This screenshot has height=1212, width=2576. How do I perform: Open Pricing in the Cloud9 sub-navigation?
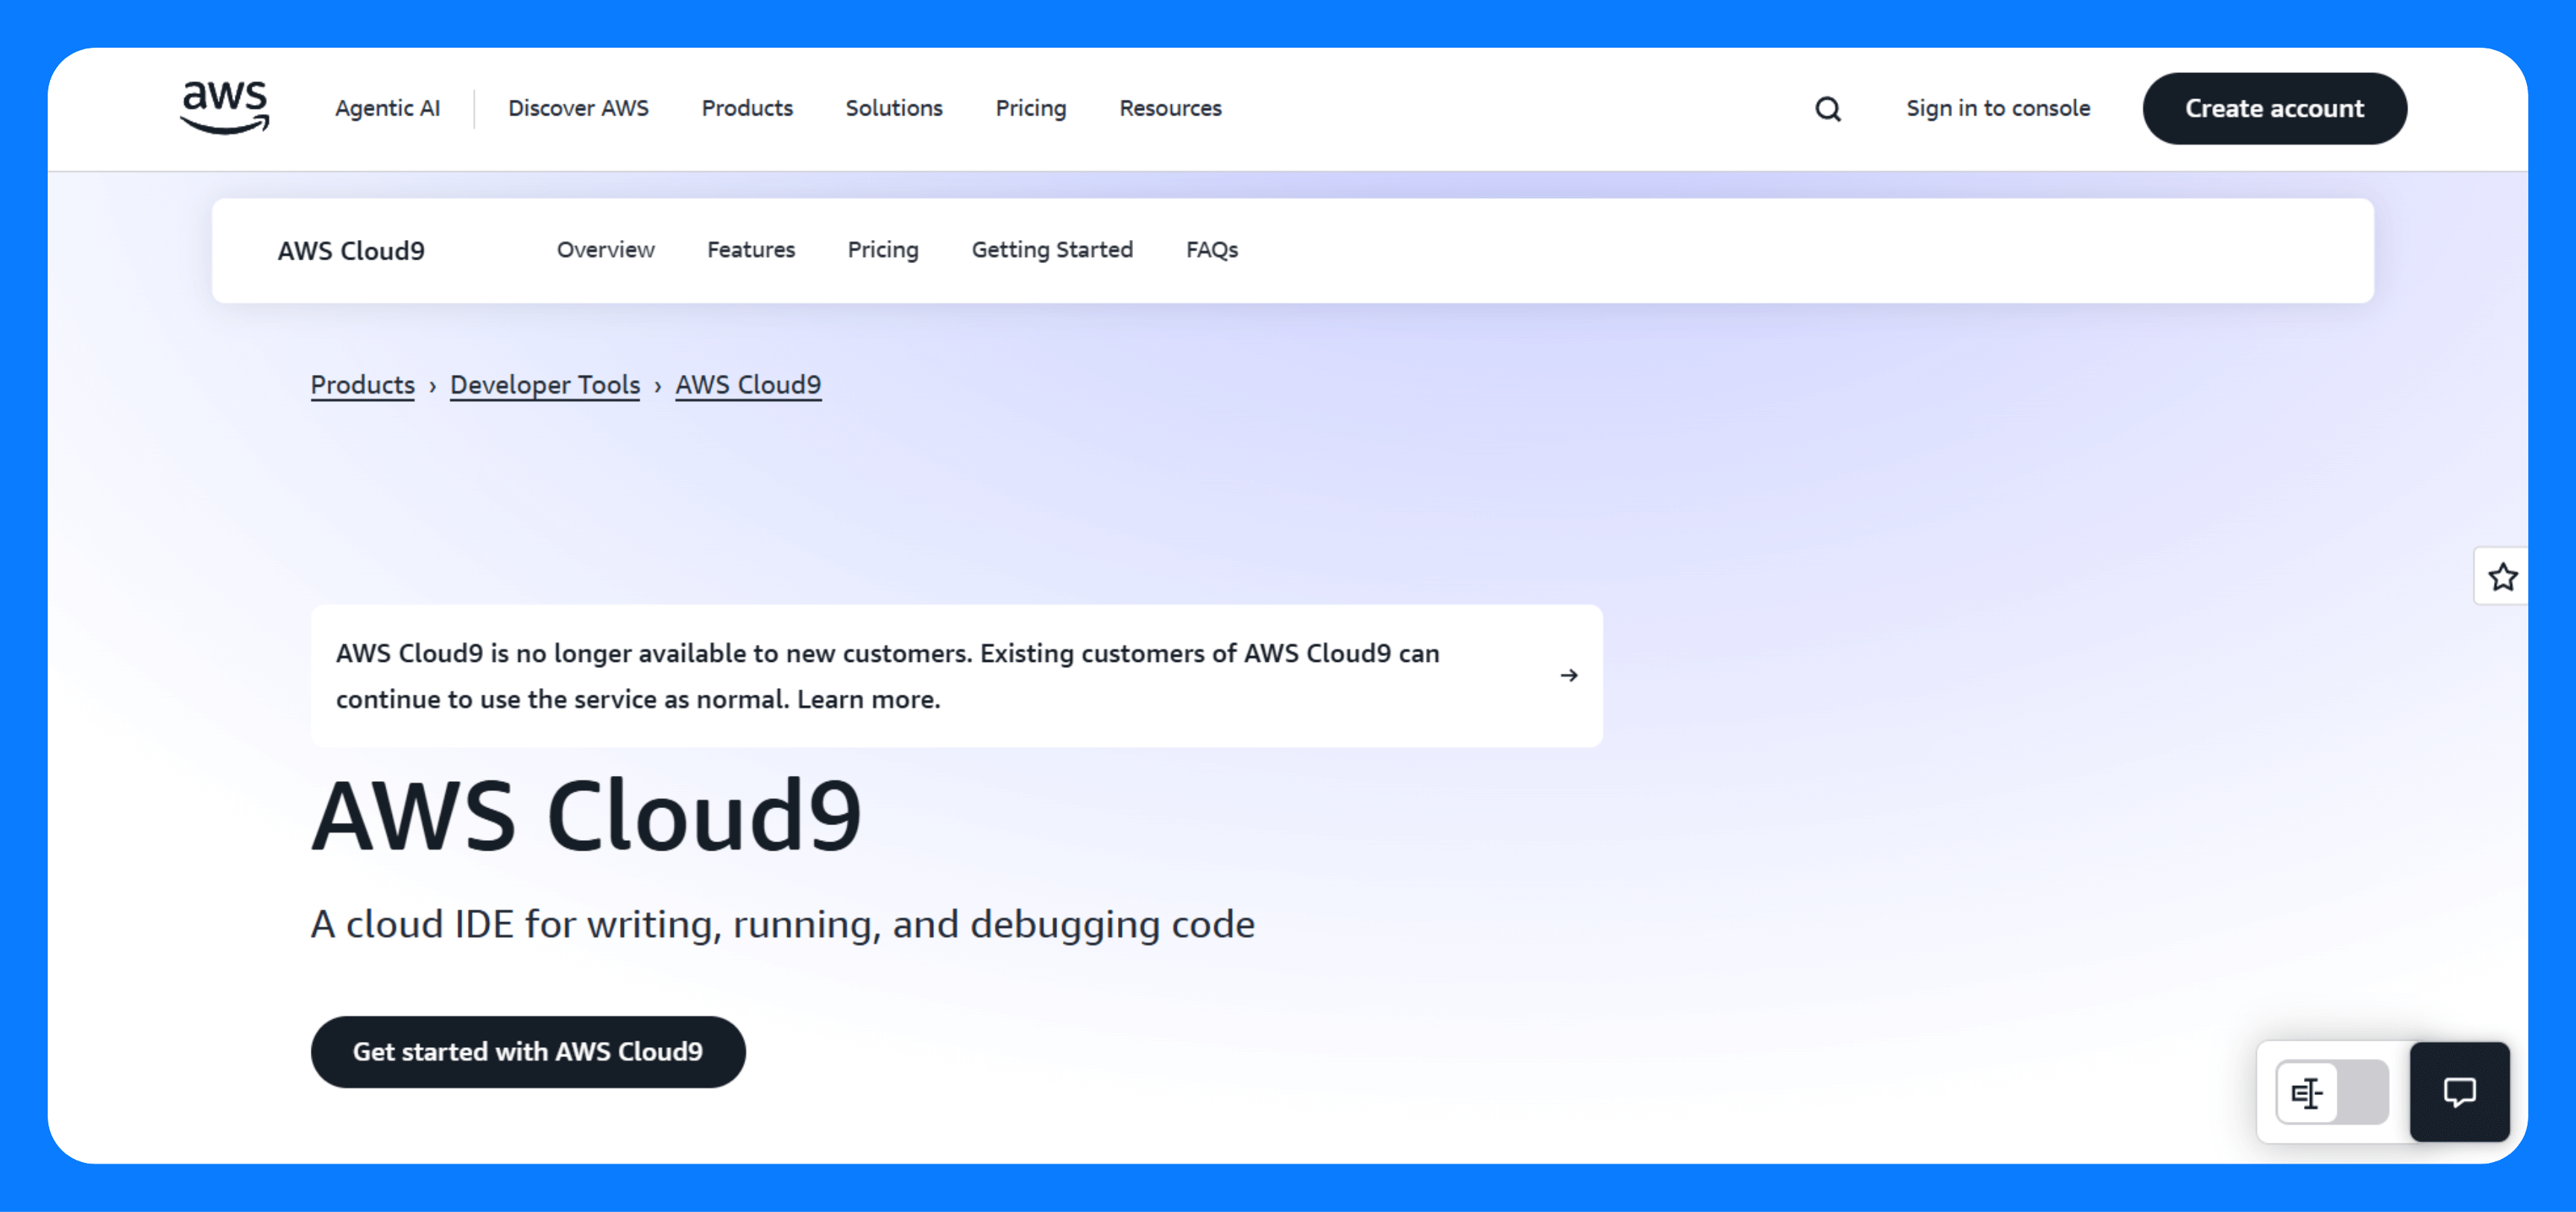tap(882, 250)
